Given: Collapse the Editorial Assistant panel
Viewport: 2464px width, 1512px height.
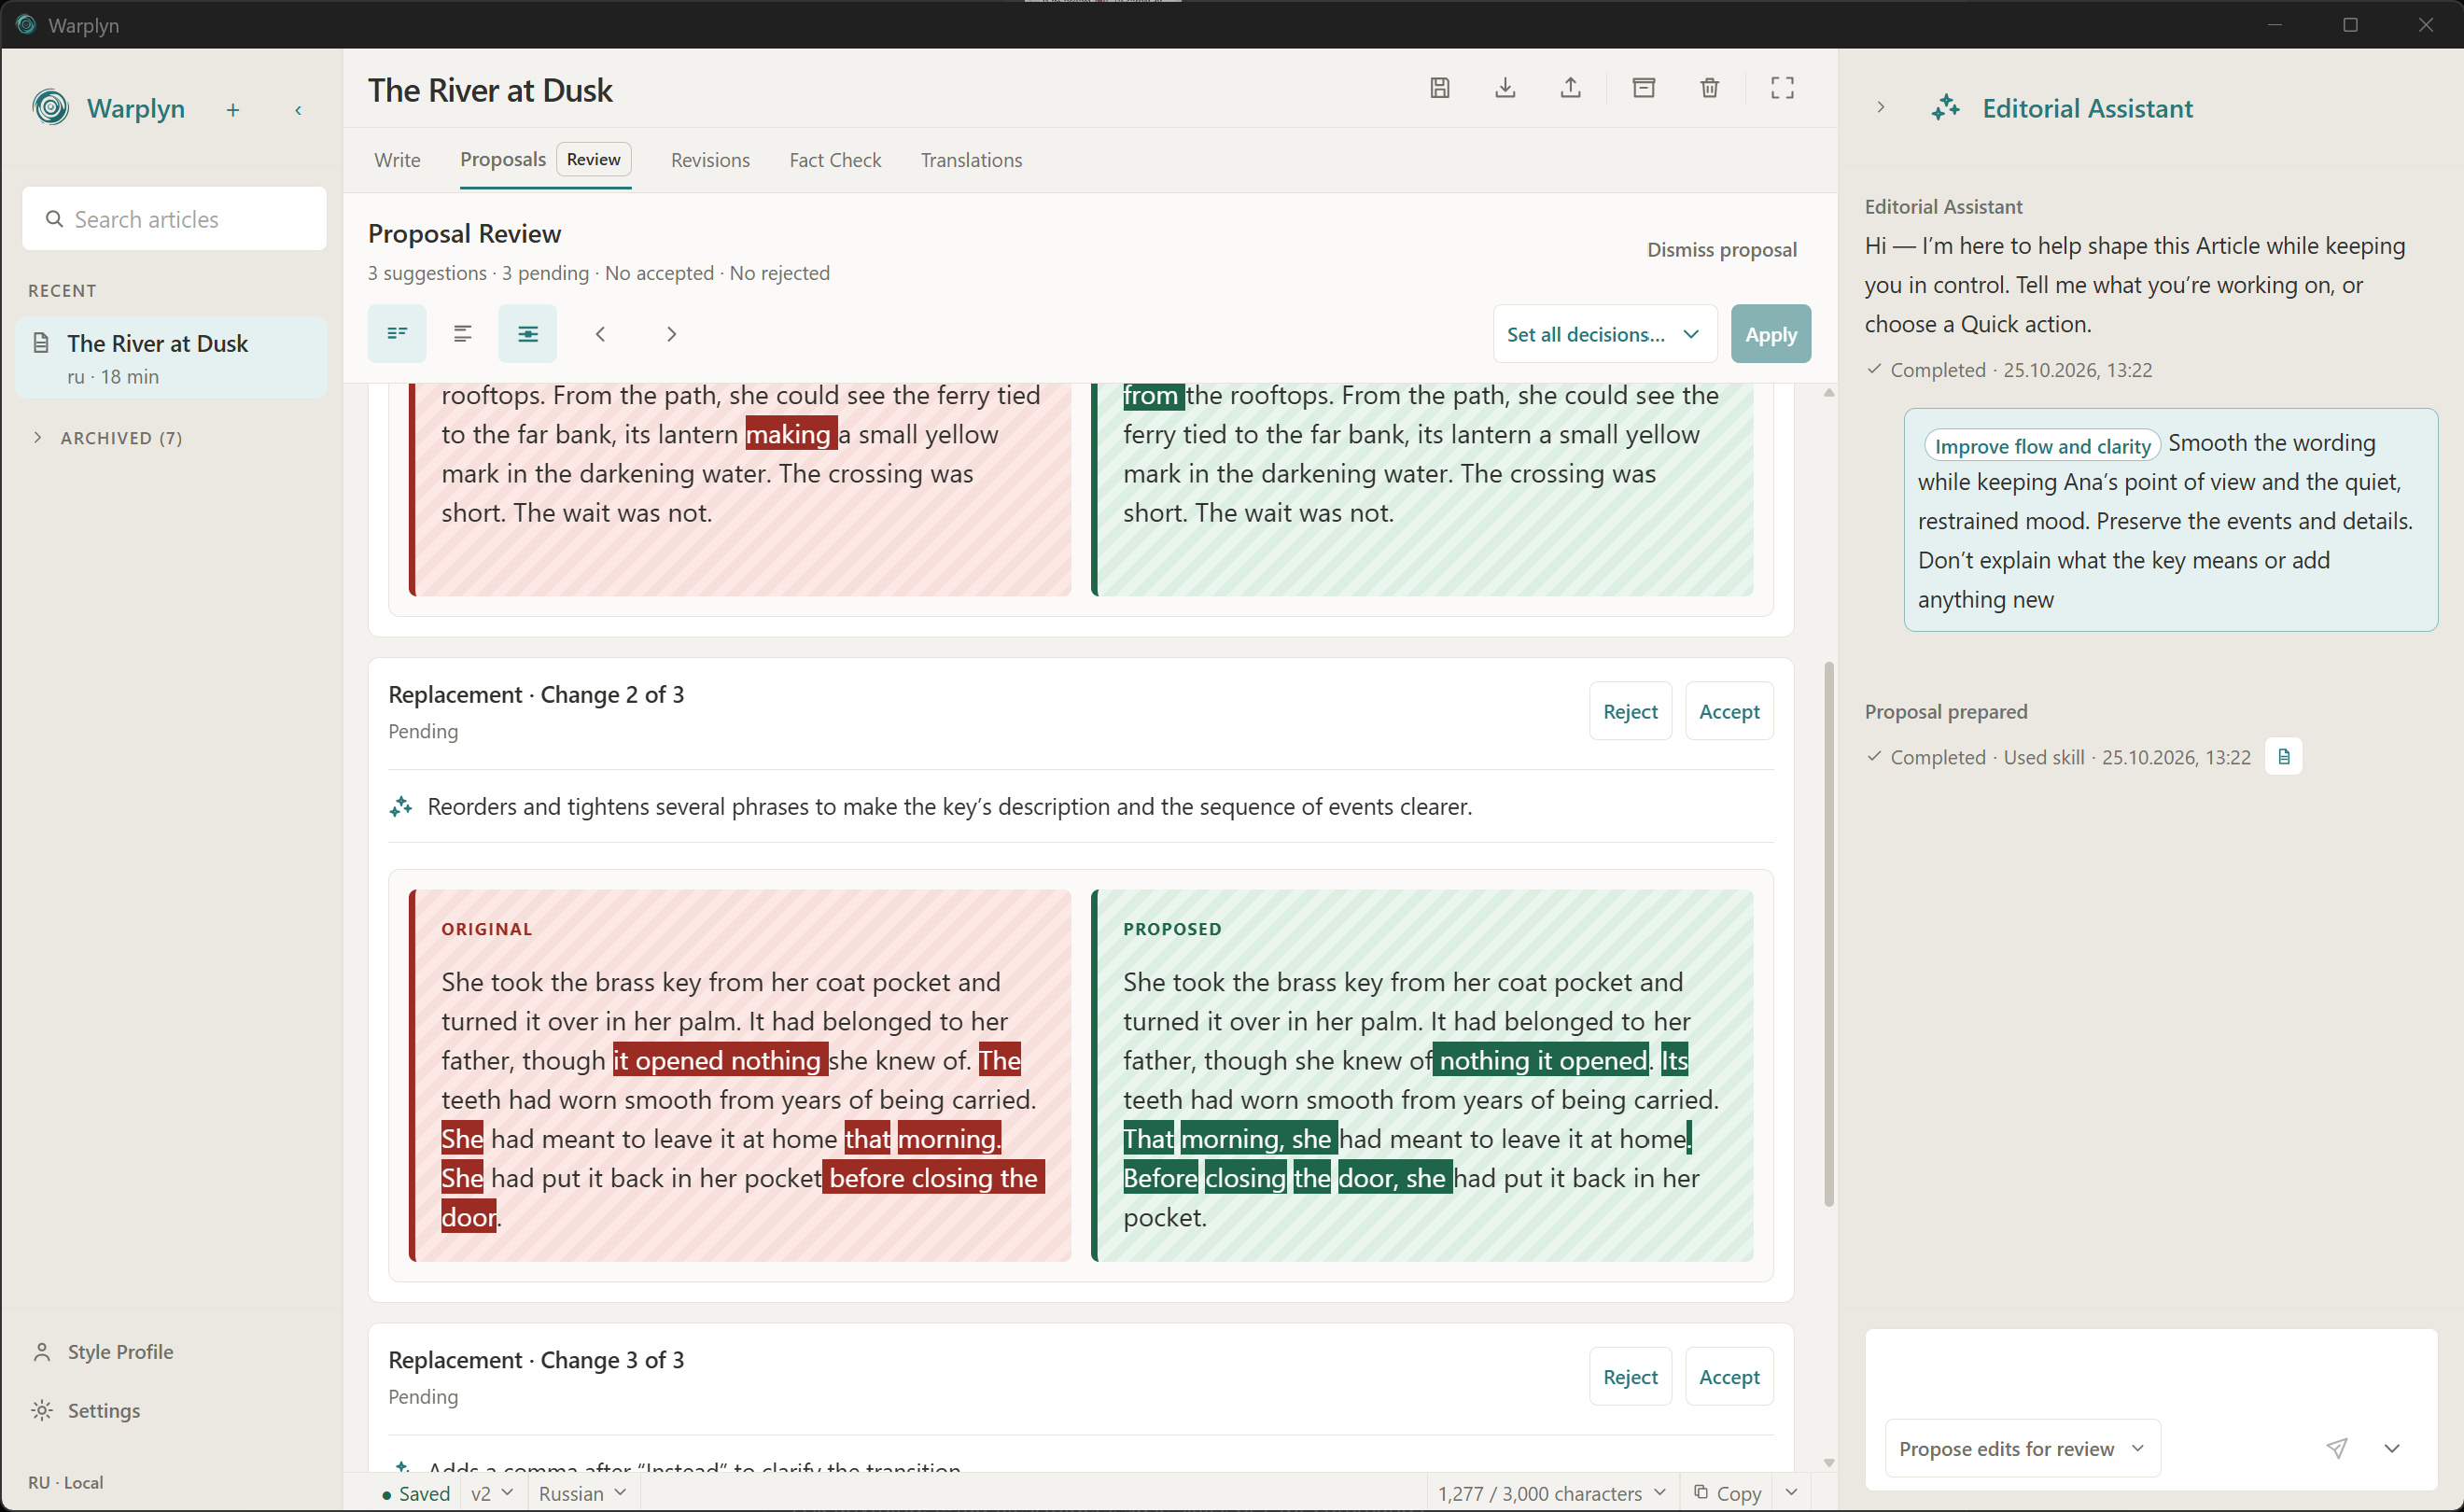Looking at the screenshot, I should pos(1880,107).
